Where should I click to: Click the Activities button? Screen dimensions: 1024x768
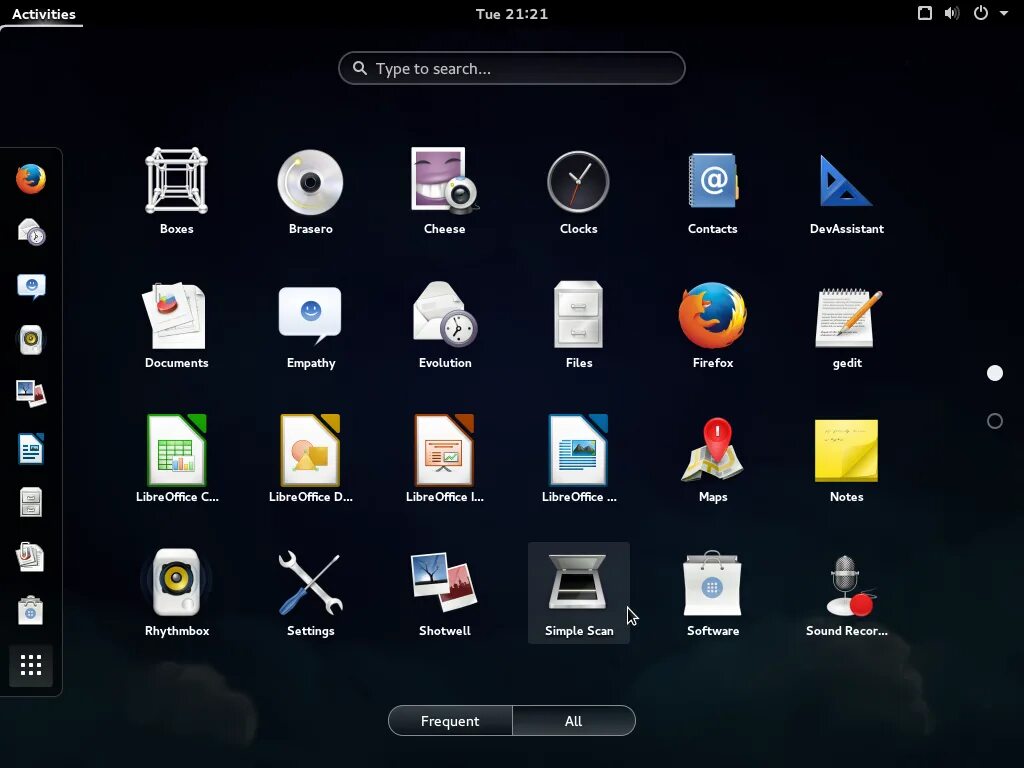(x=43, y=14)
